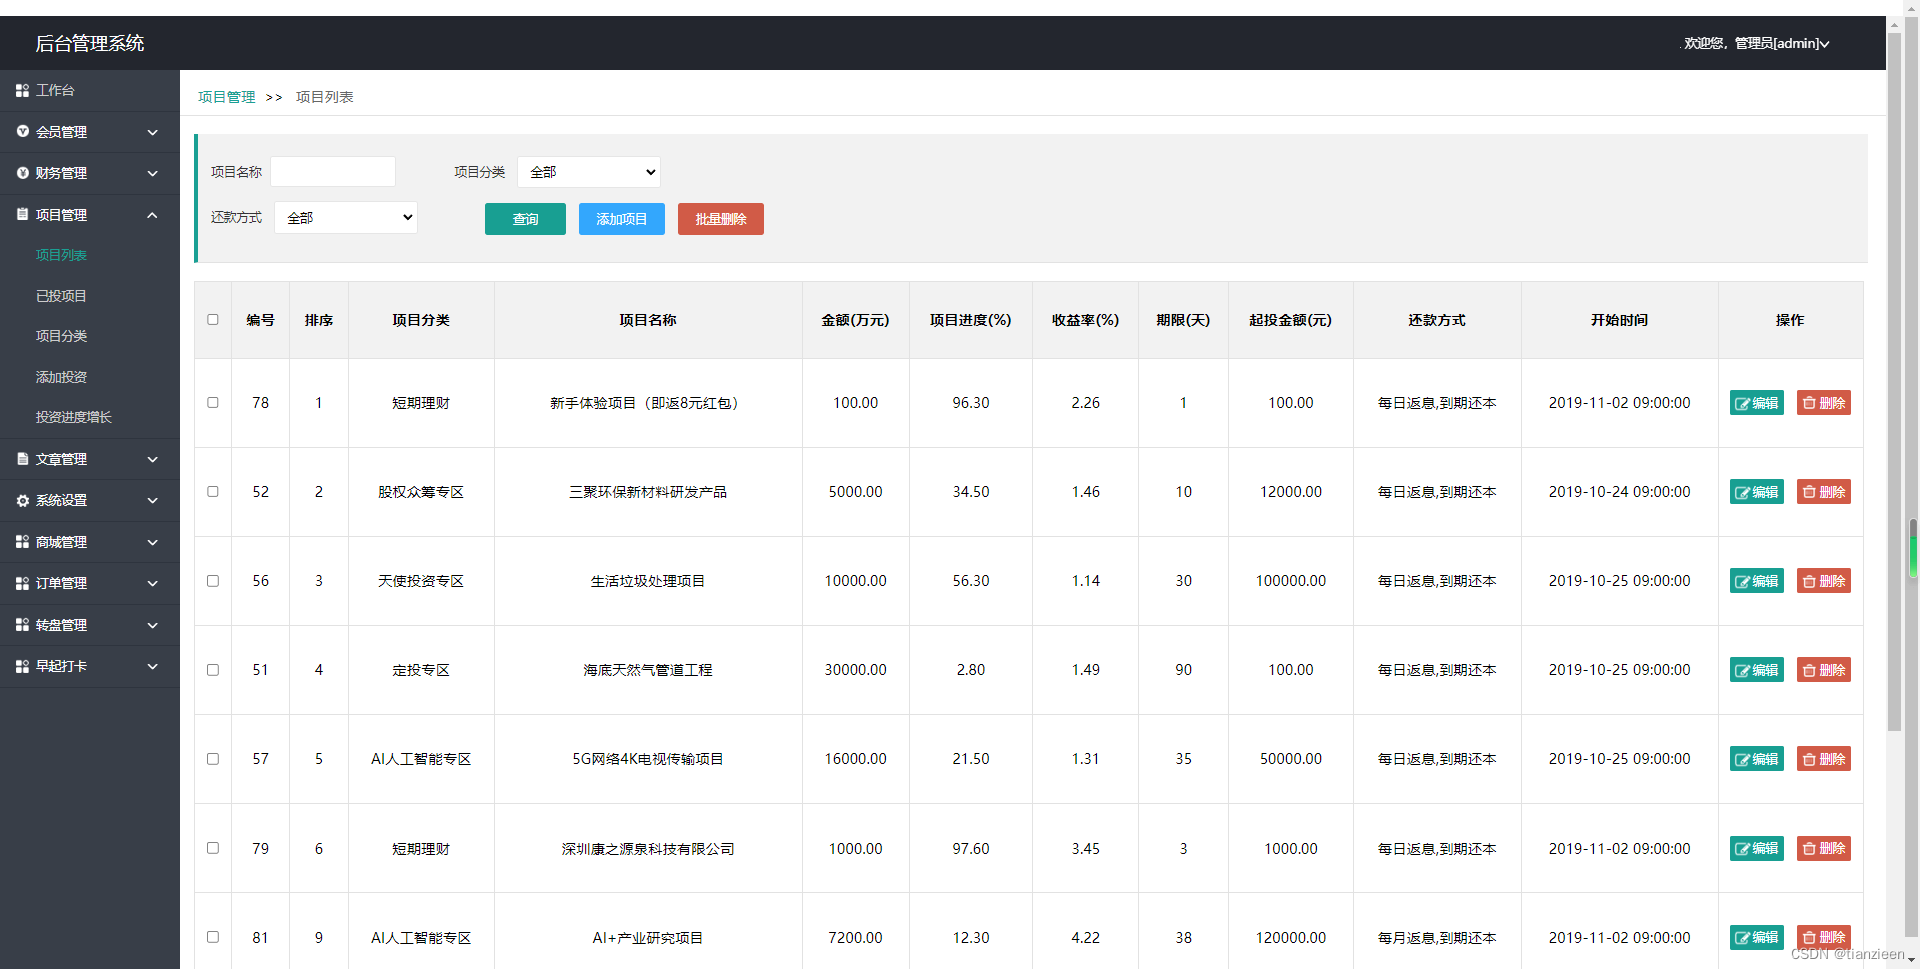The height and width of the screenshot is (969, 1920).
Task: Edit the 新手体验项目 row
Action: (x=1756, y=403)
